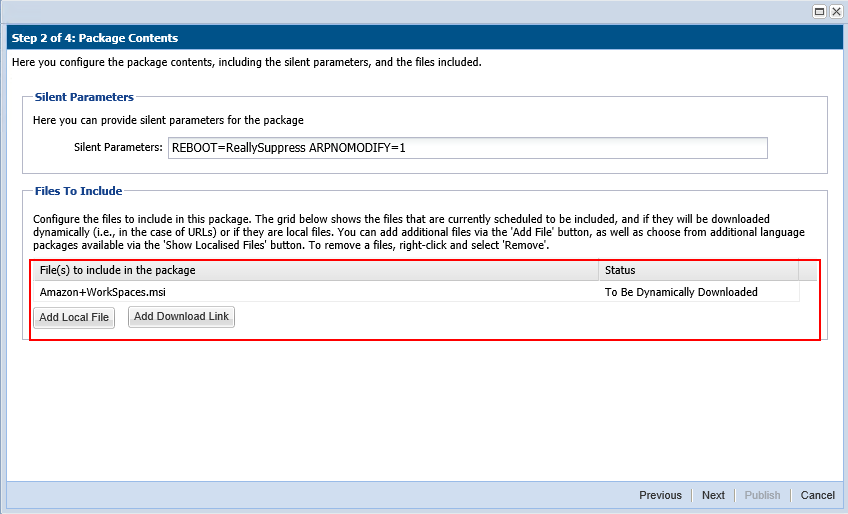Close the wizard dialog with the X icon
848x514 pixels.
click(835, 11)
